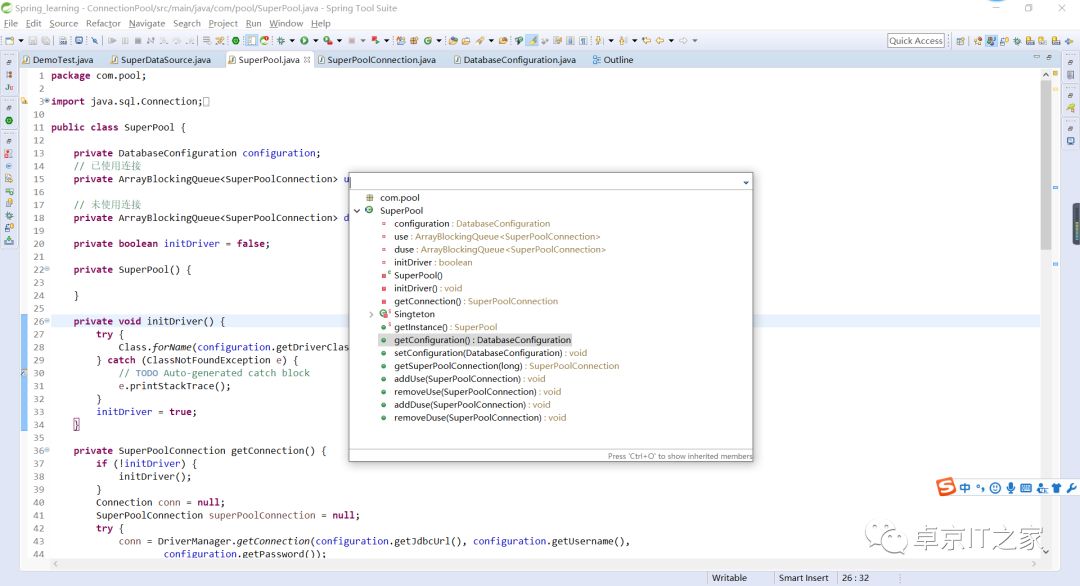Click the green Boot Dashboard icon in left sidebar

pyautogui.click(x=9, y=120)
